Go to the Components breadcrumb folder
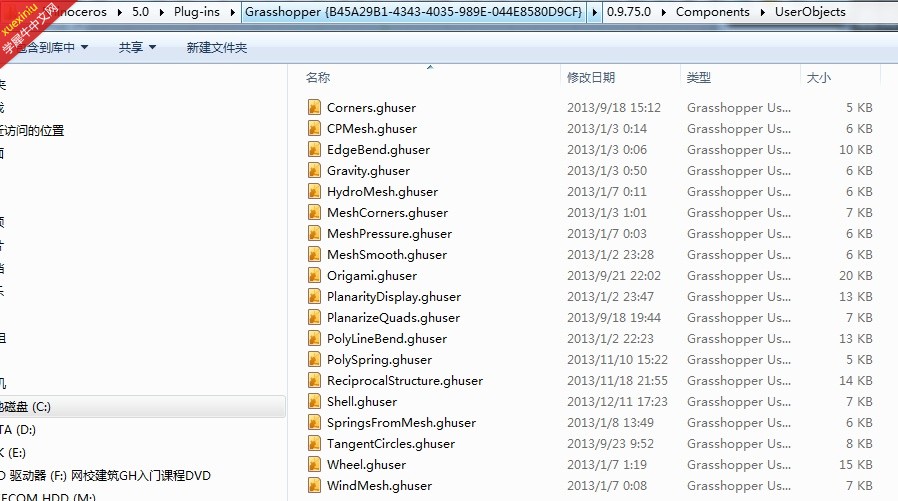This screenshot has height=501, width=898. coord(712,12)
